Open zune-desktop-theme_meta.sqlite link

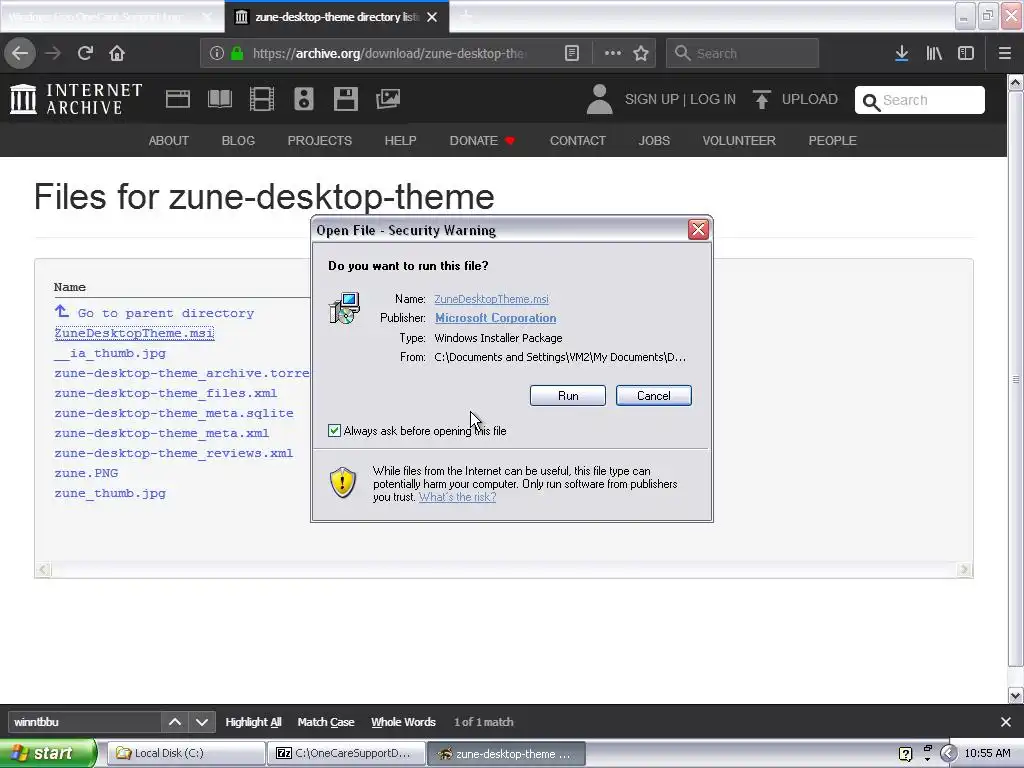(174, 413)
